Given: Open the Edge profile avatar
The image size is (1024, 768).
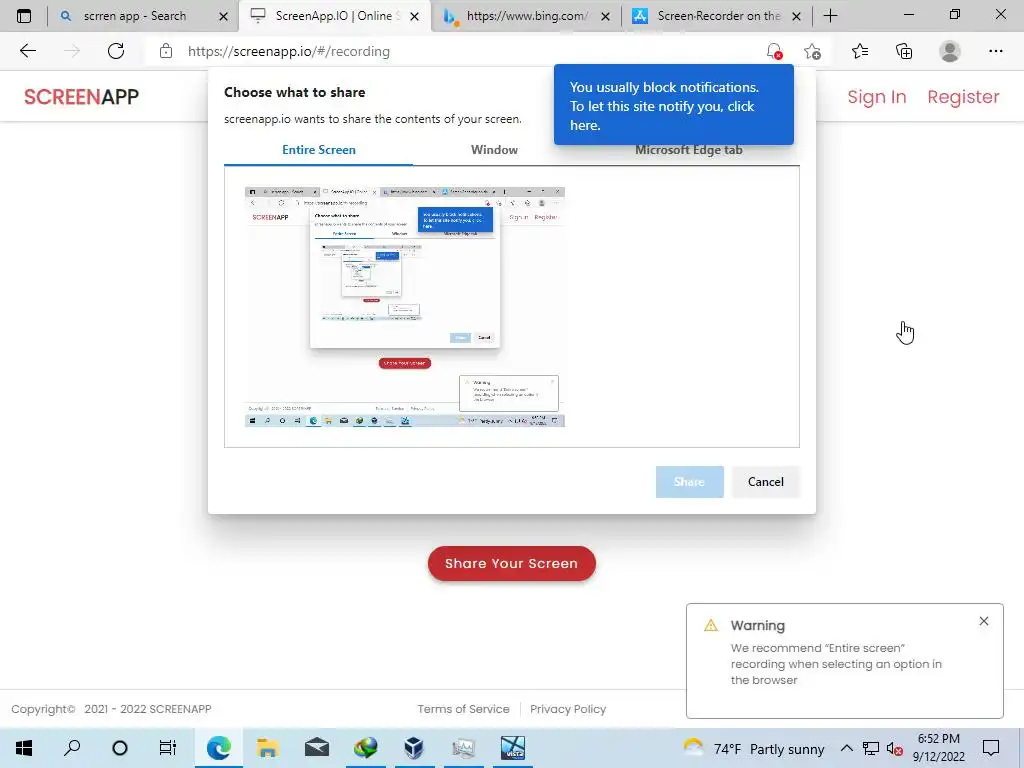Looking at the screenshot, I should click(950, 51).
